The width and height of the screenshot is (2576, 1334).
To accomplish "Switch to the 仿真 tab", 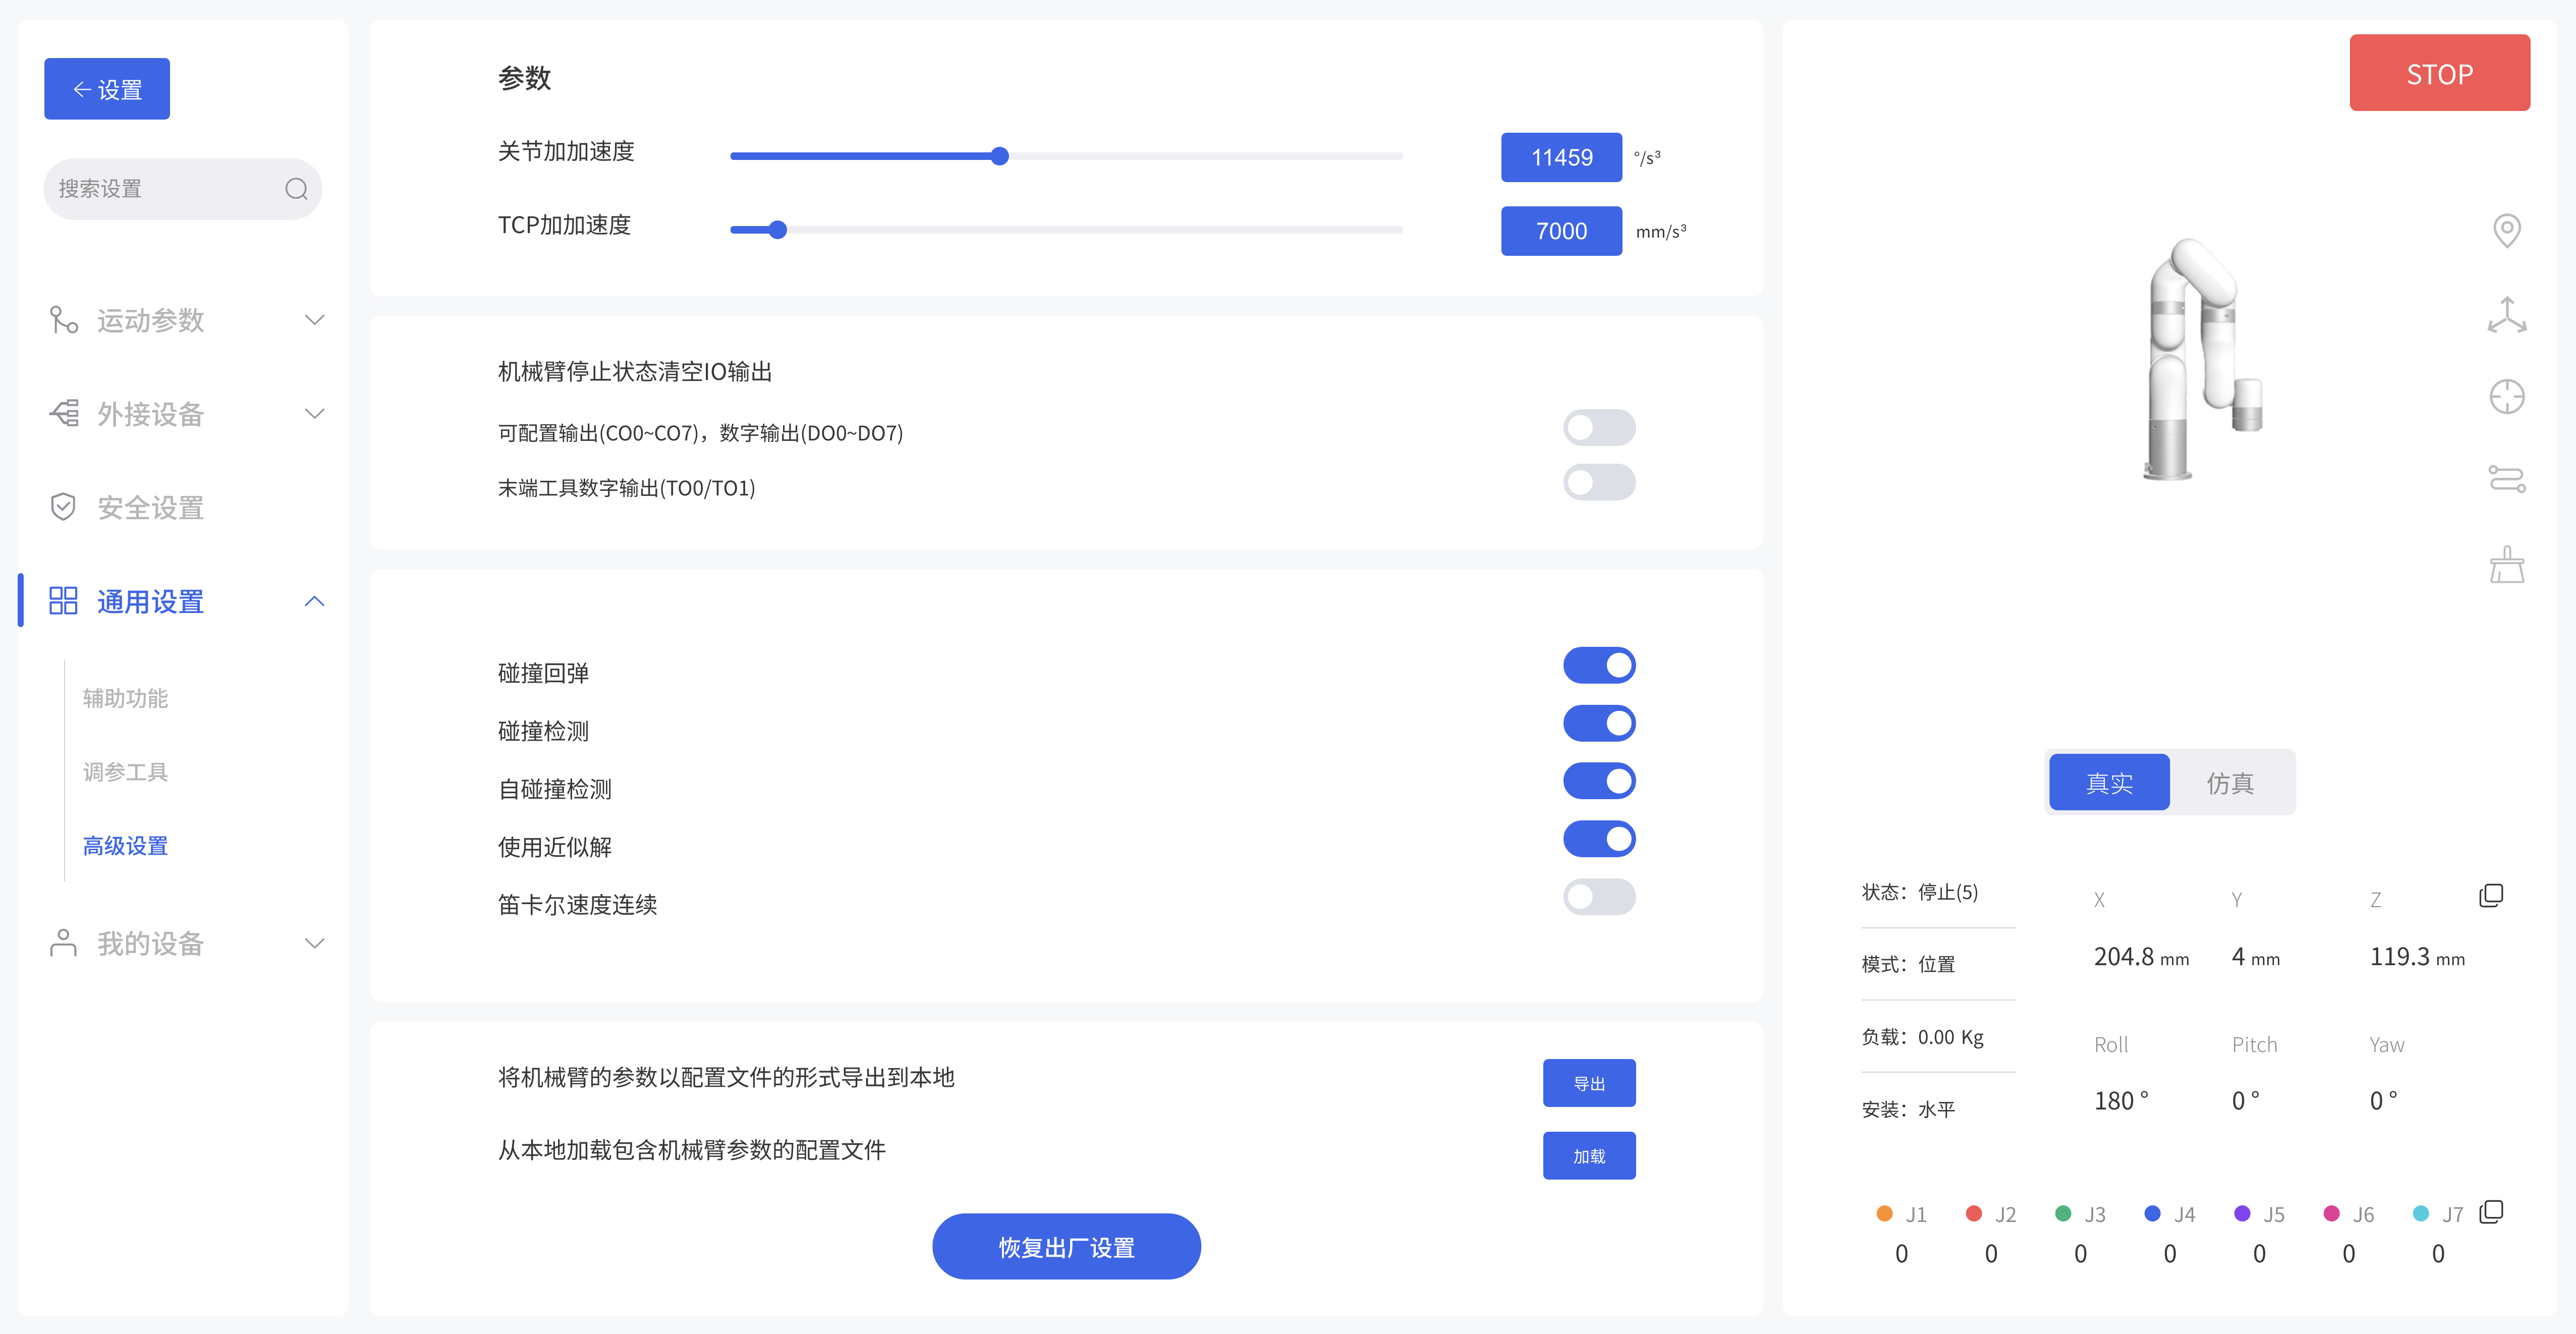I will [2232, 782].
